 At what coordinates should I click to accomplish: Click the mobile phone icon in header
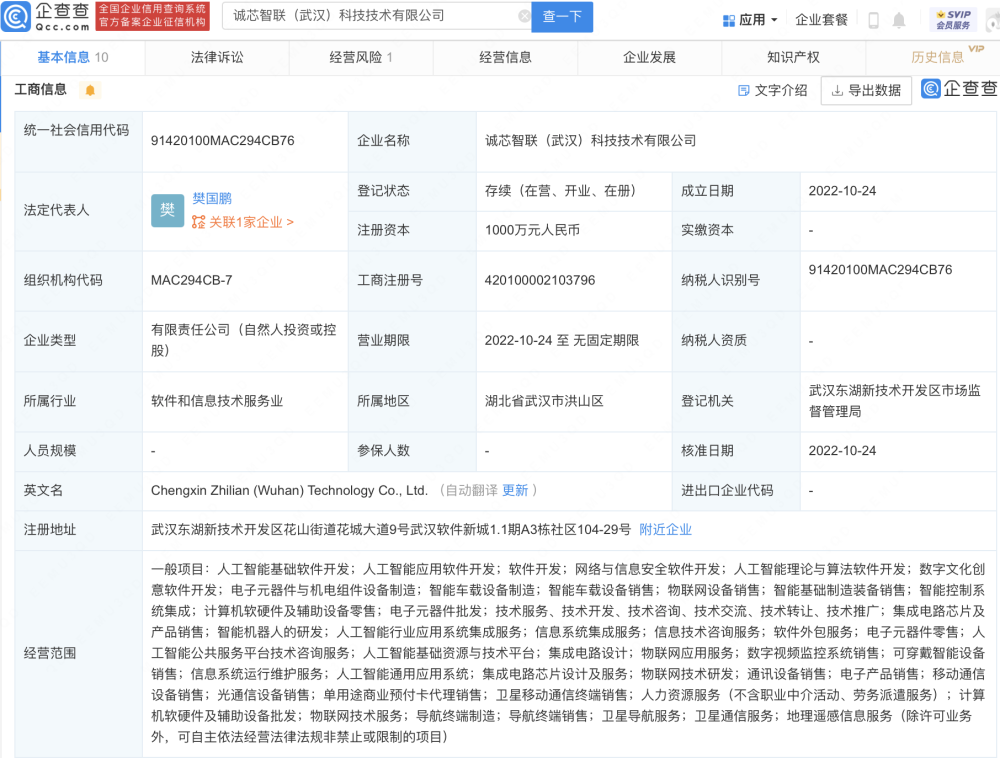[873, 20]
